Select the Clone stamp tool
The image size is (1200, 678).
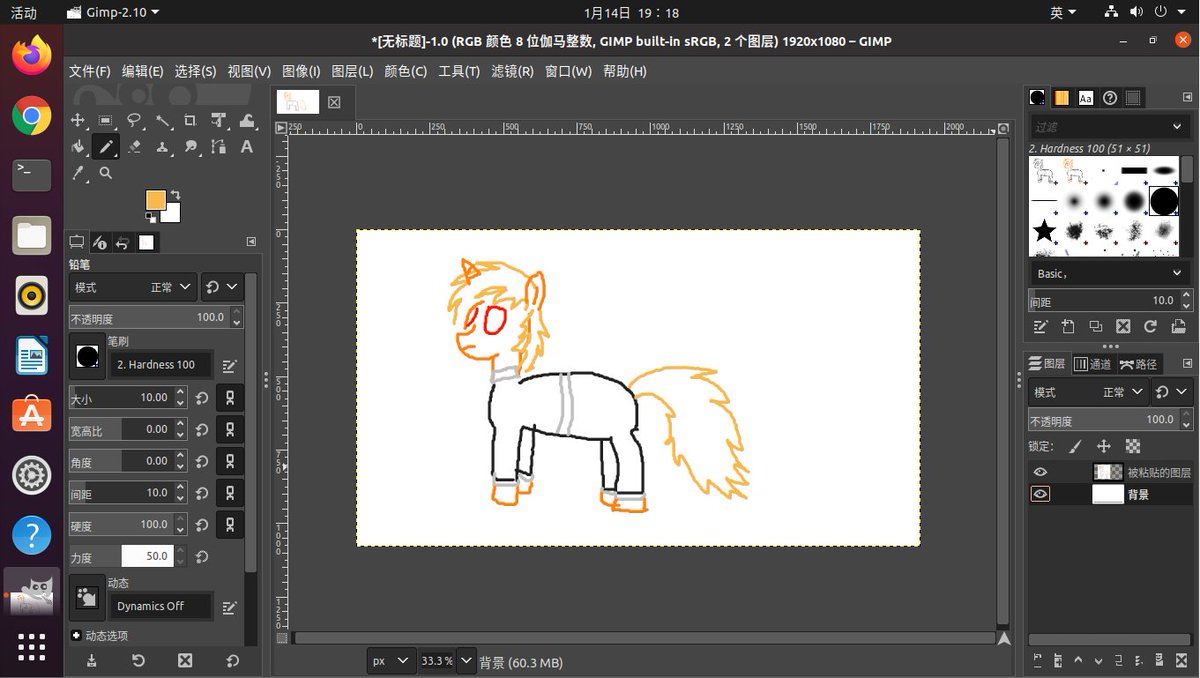162,147
